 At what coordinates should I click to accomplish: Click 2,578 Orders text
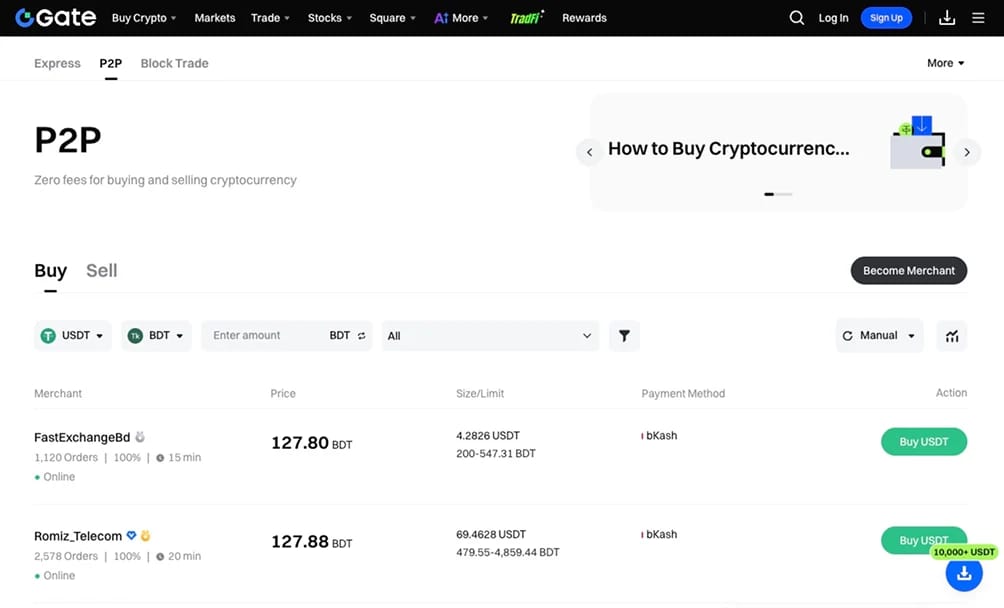[66, 556]
